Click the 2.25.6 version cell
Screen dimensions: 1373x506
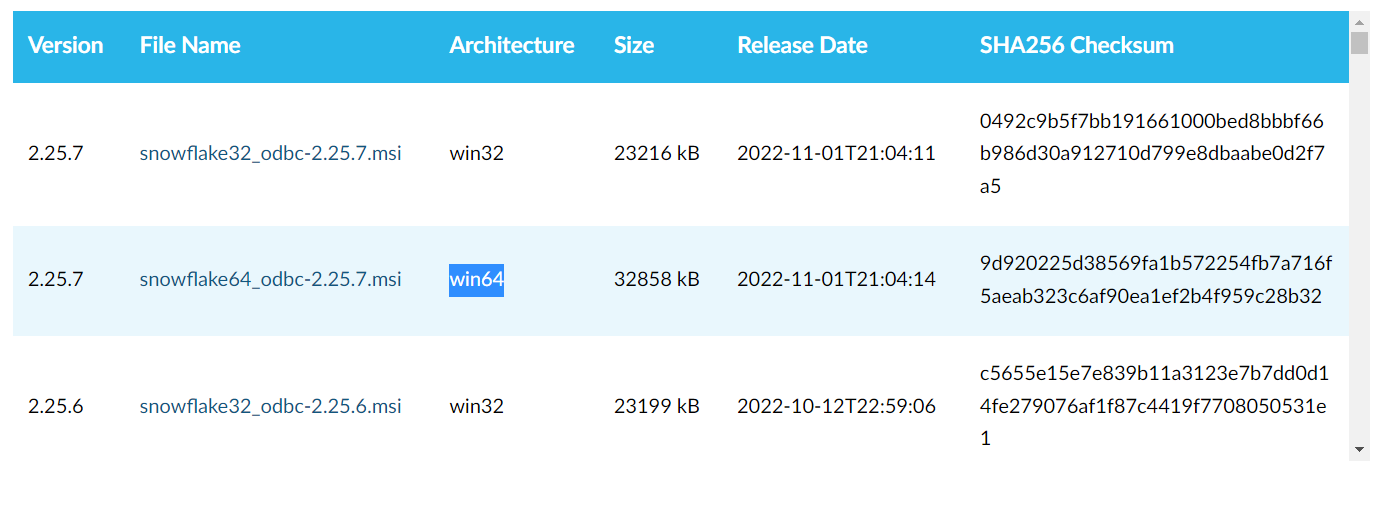pos(56,406)
